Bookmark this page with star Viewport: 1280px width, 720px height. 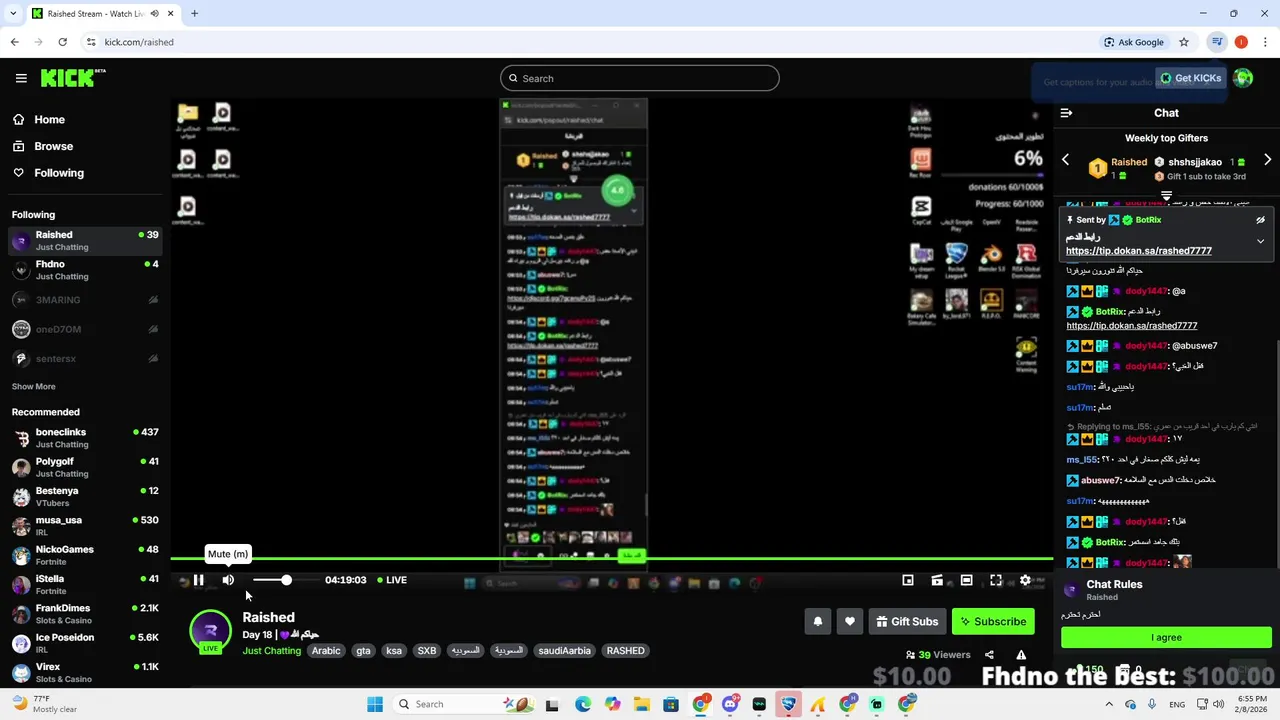click(1184, 42)
